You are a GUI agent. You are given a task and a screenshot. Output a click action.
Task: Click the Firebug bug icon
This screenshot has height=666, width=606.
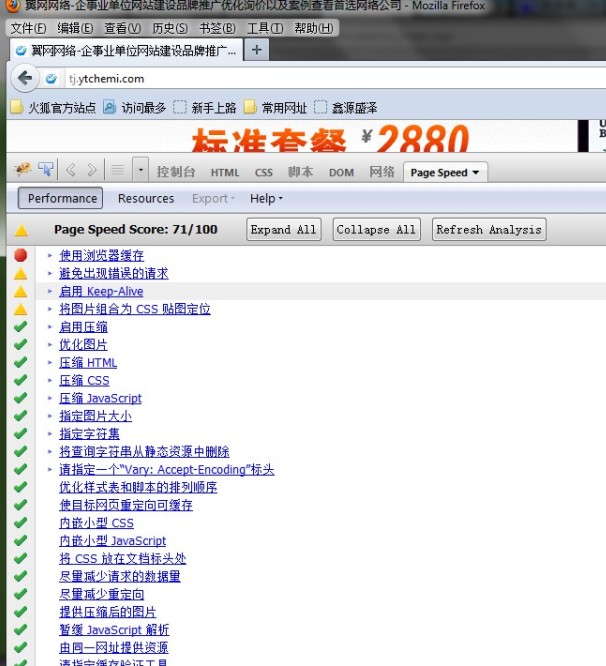tap(20, 170)
